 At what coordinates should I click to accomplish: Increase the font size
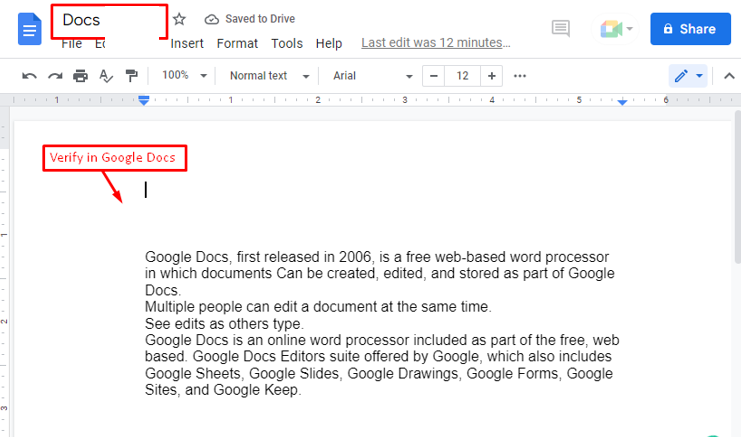coord(491,76)
